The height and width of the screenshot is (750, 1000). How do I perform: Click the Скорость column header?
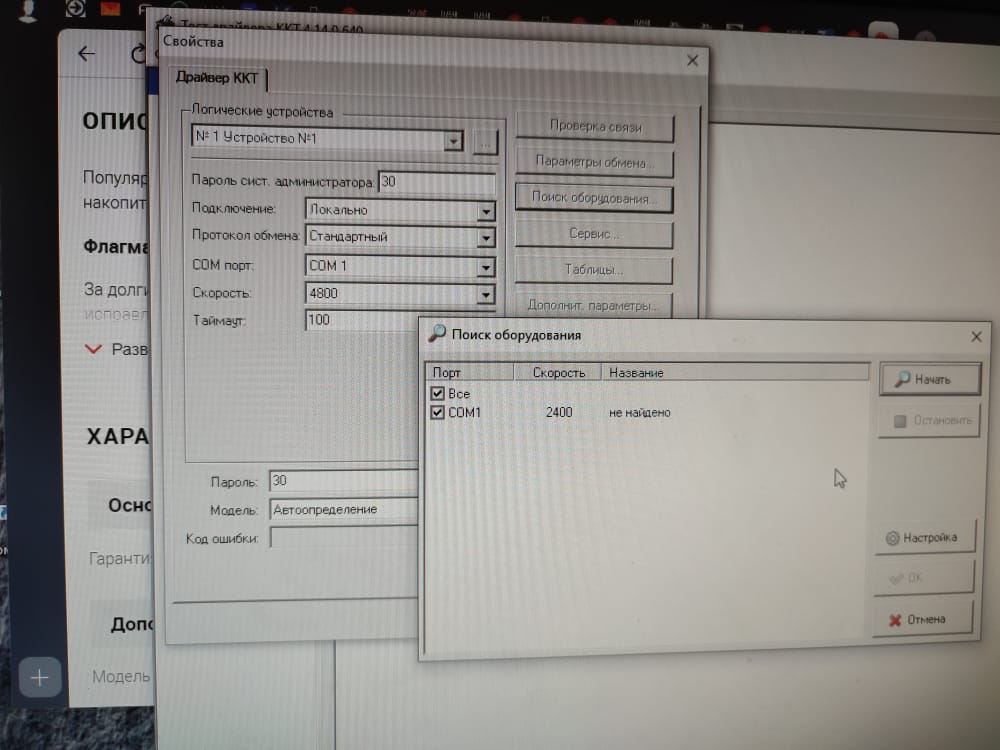coord(558,372)
